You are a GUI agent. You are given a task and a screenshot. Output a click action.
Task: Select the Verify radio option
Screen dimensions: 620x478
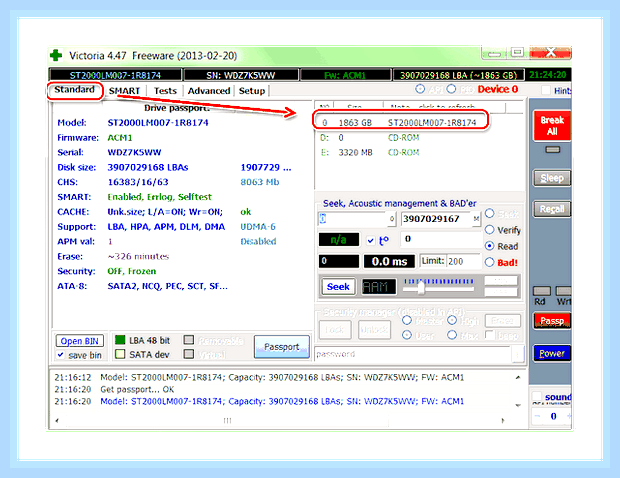[x=490, y=230]
